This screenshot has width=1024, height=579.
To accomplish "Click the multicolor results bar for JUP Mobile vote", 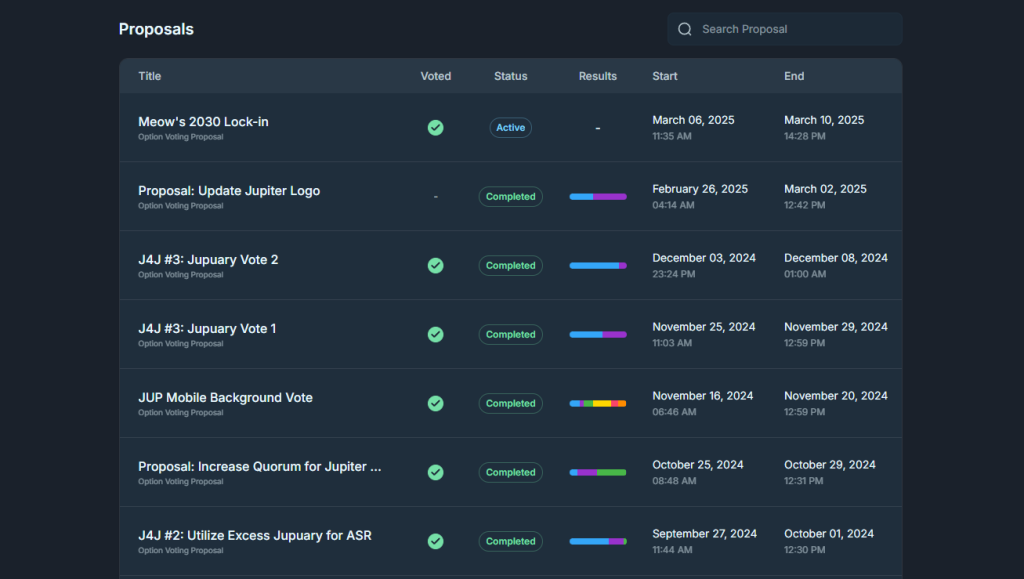I will [x=597, y=403].
